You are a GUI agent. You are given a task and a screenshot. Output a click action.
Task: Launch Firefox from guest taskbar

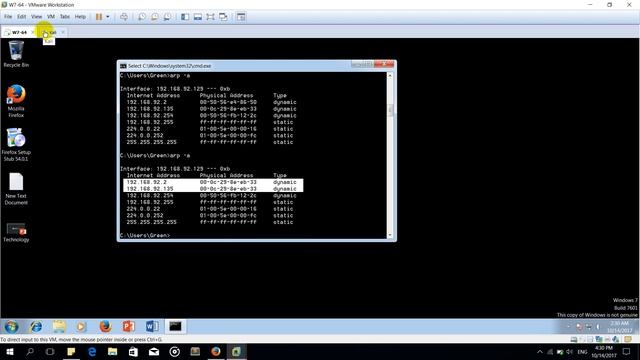coord(105,327)
